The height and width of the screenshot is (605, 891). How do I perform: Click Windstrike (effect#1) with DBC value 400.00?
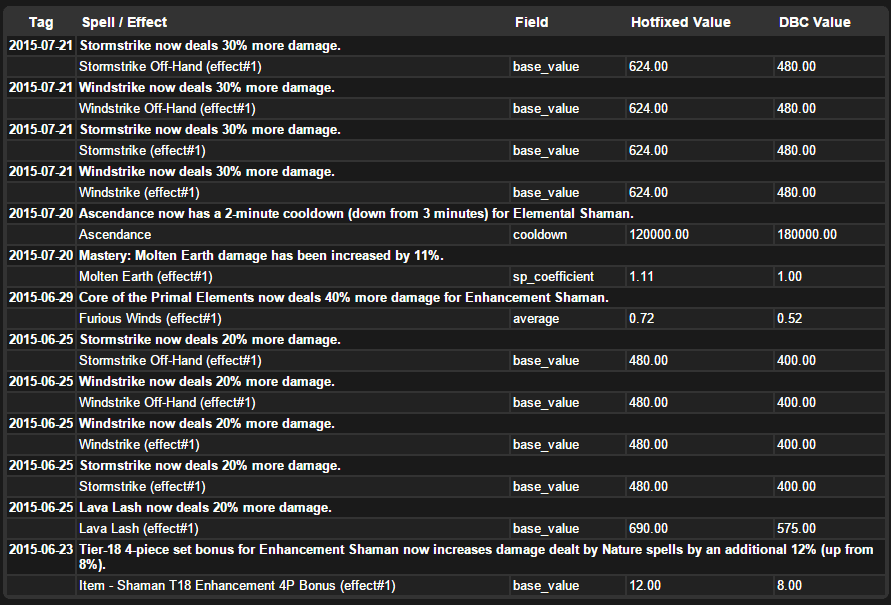[x=139, y=445]
